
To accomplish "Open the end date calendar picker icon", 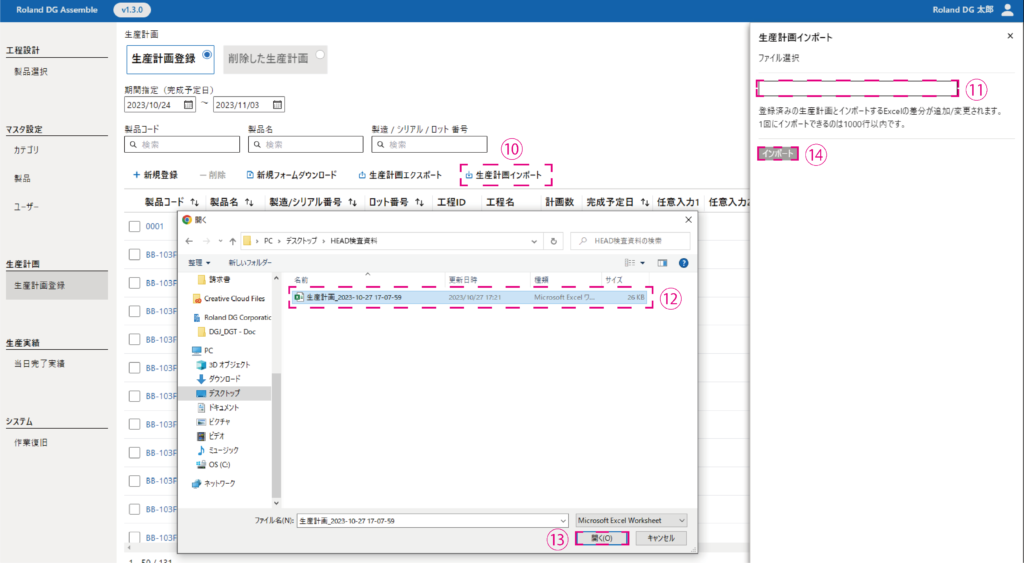I will click(277, 104).
